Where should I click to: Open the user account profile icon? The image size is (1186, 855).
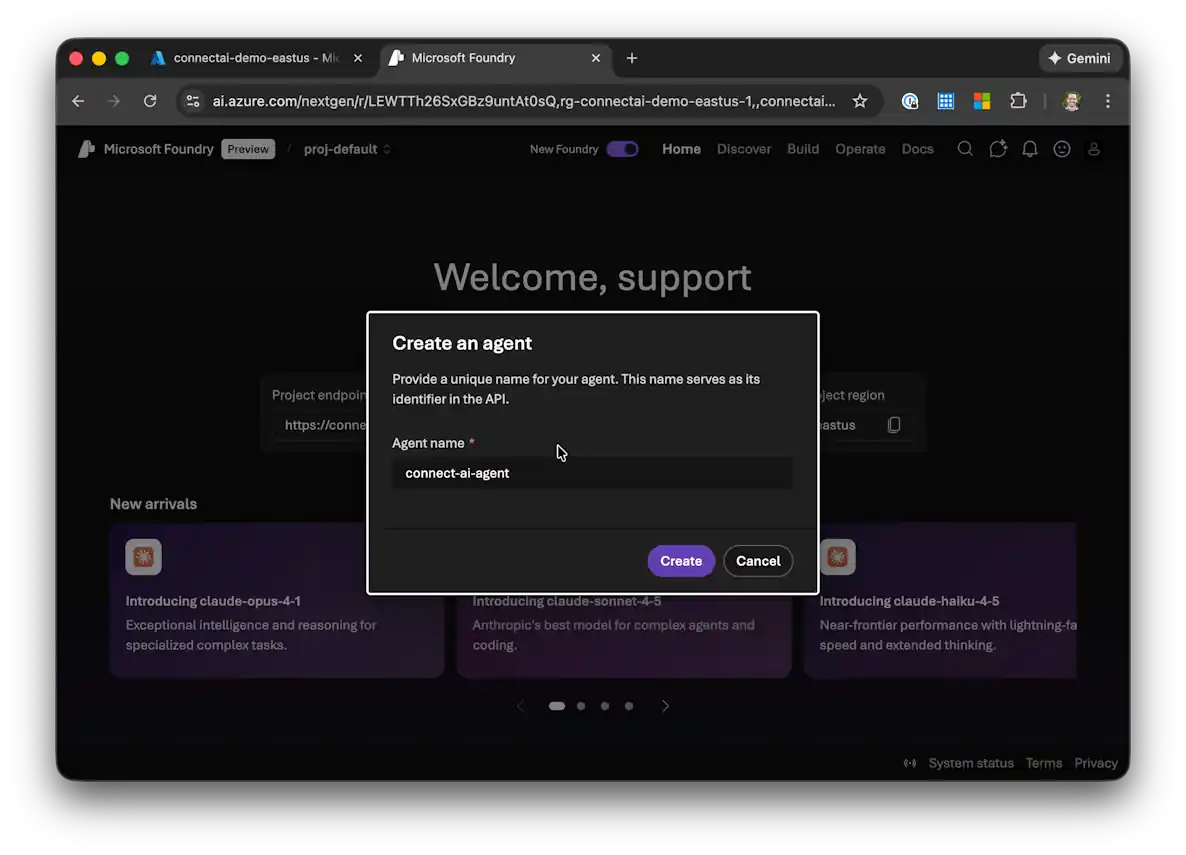coord(1094,149)
